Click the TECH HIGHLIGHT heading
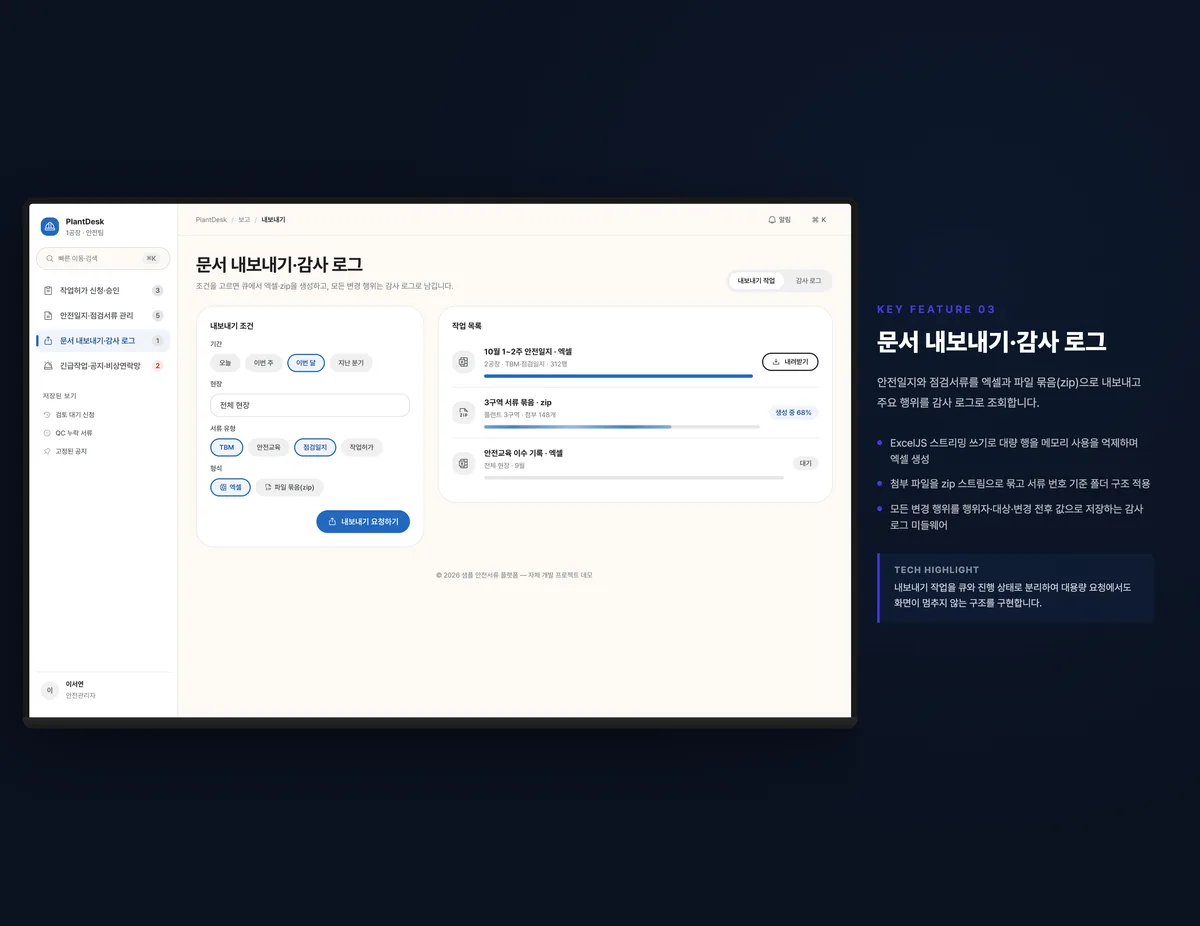 [937, 570]
